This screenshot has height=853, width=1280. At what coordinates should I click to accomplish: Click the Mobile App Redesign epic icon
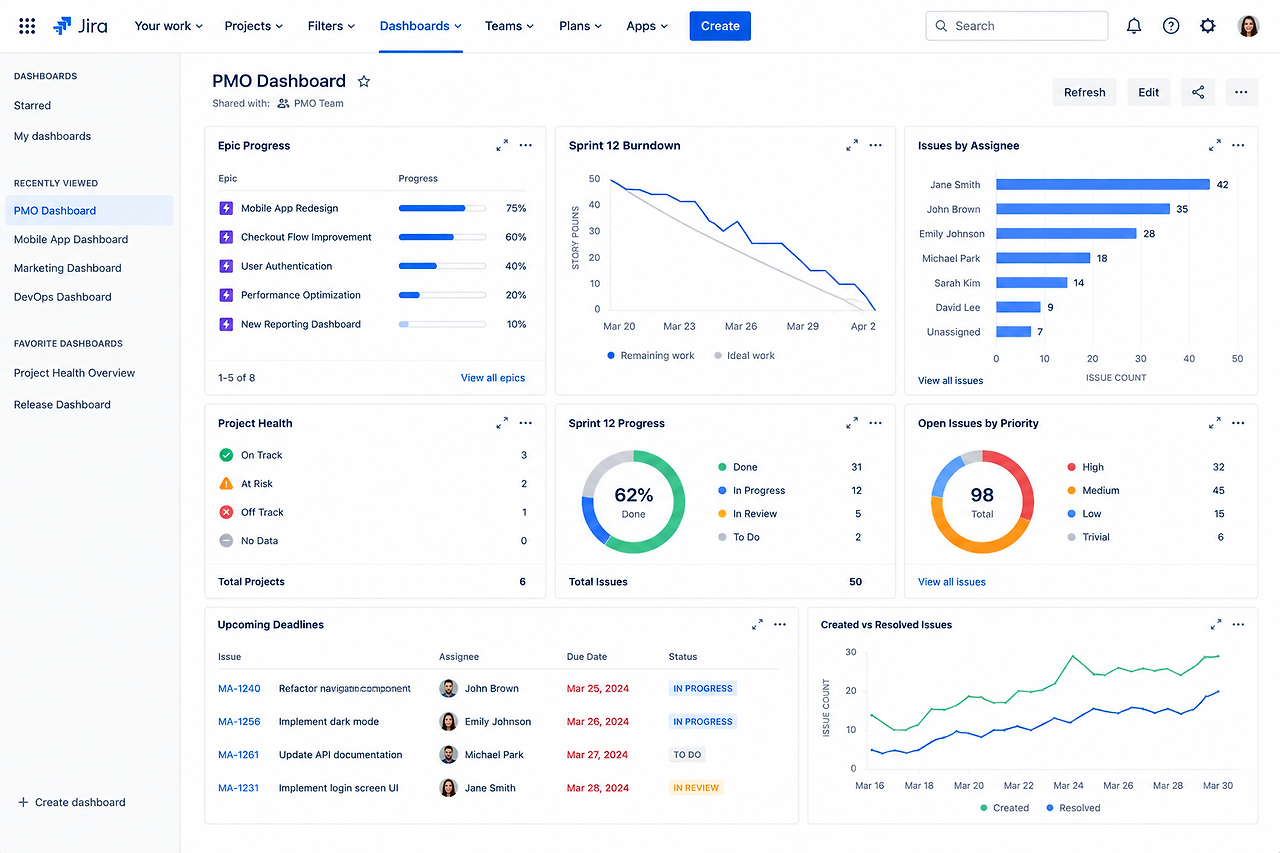point(226,208)
